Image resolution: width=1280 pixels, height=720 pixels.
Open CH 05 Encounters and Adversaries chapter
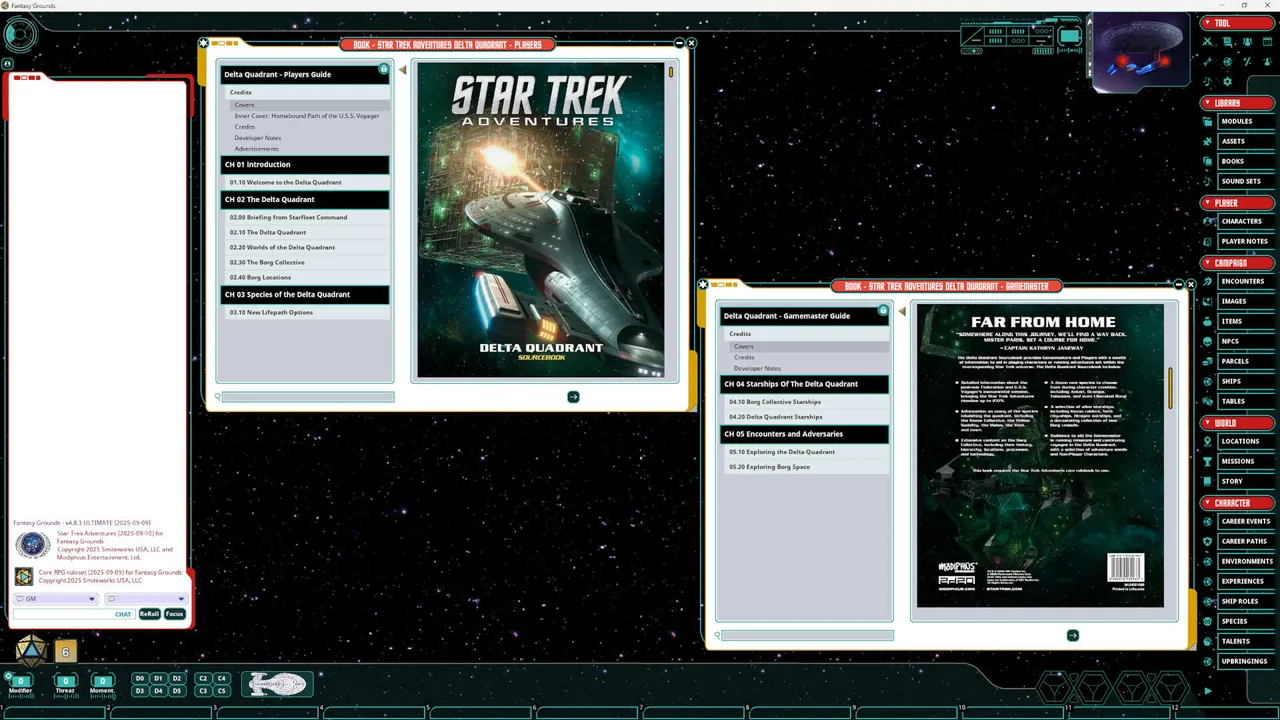click(x=804, y=434)
